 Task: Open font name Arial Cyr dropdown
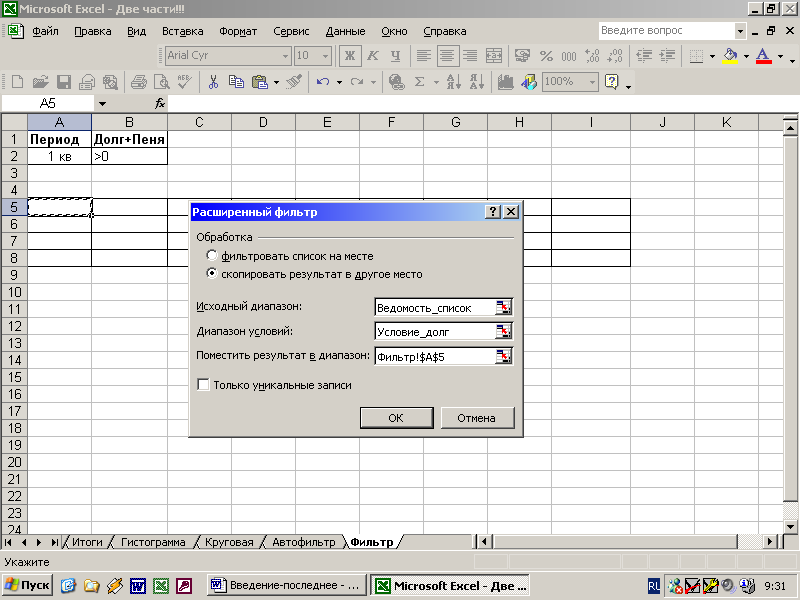pos(286,56)
